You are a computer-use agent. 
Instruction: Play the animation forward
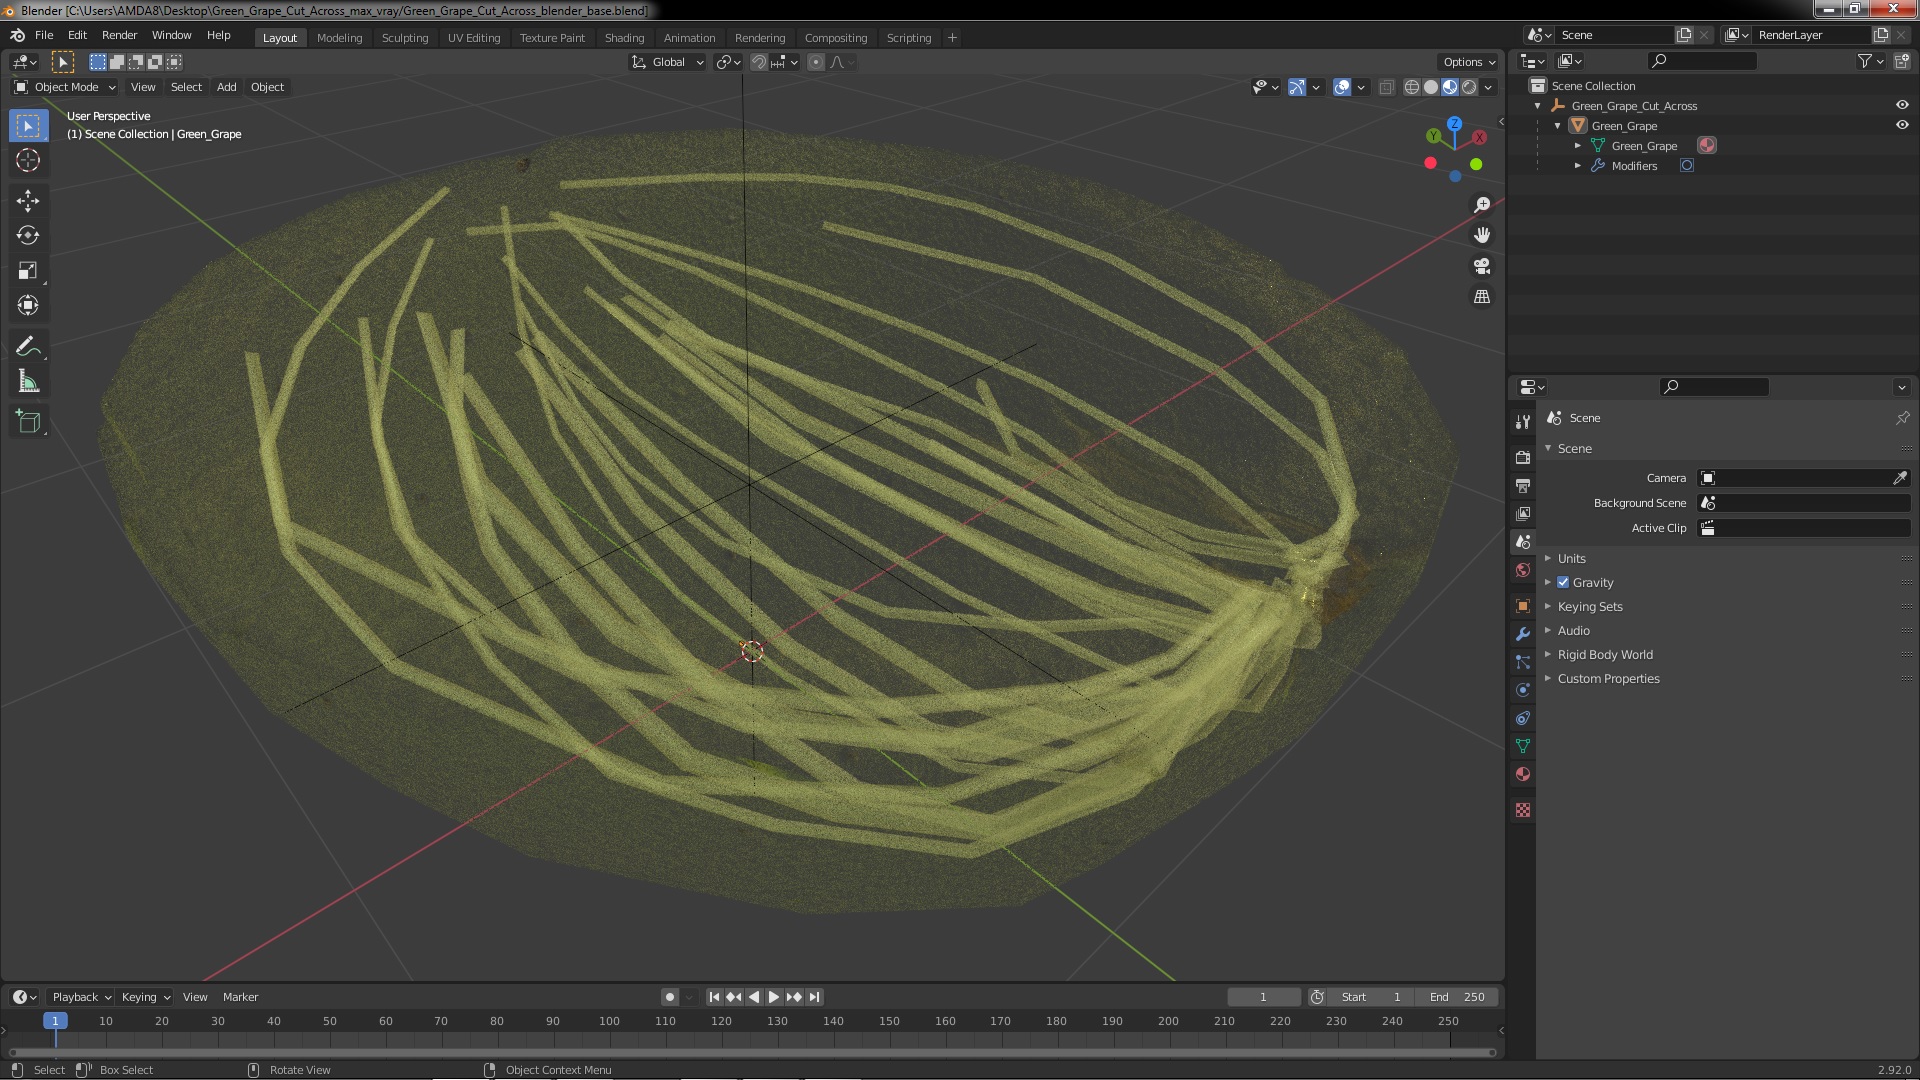click(774, 997)
